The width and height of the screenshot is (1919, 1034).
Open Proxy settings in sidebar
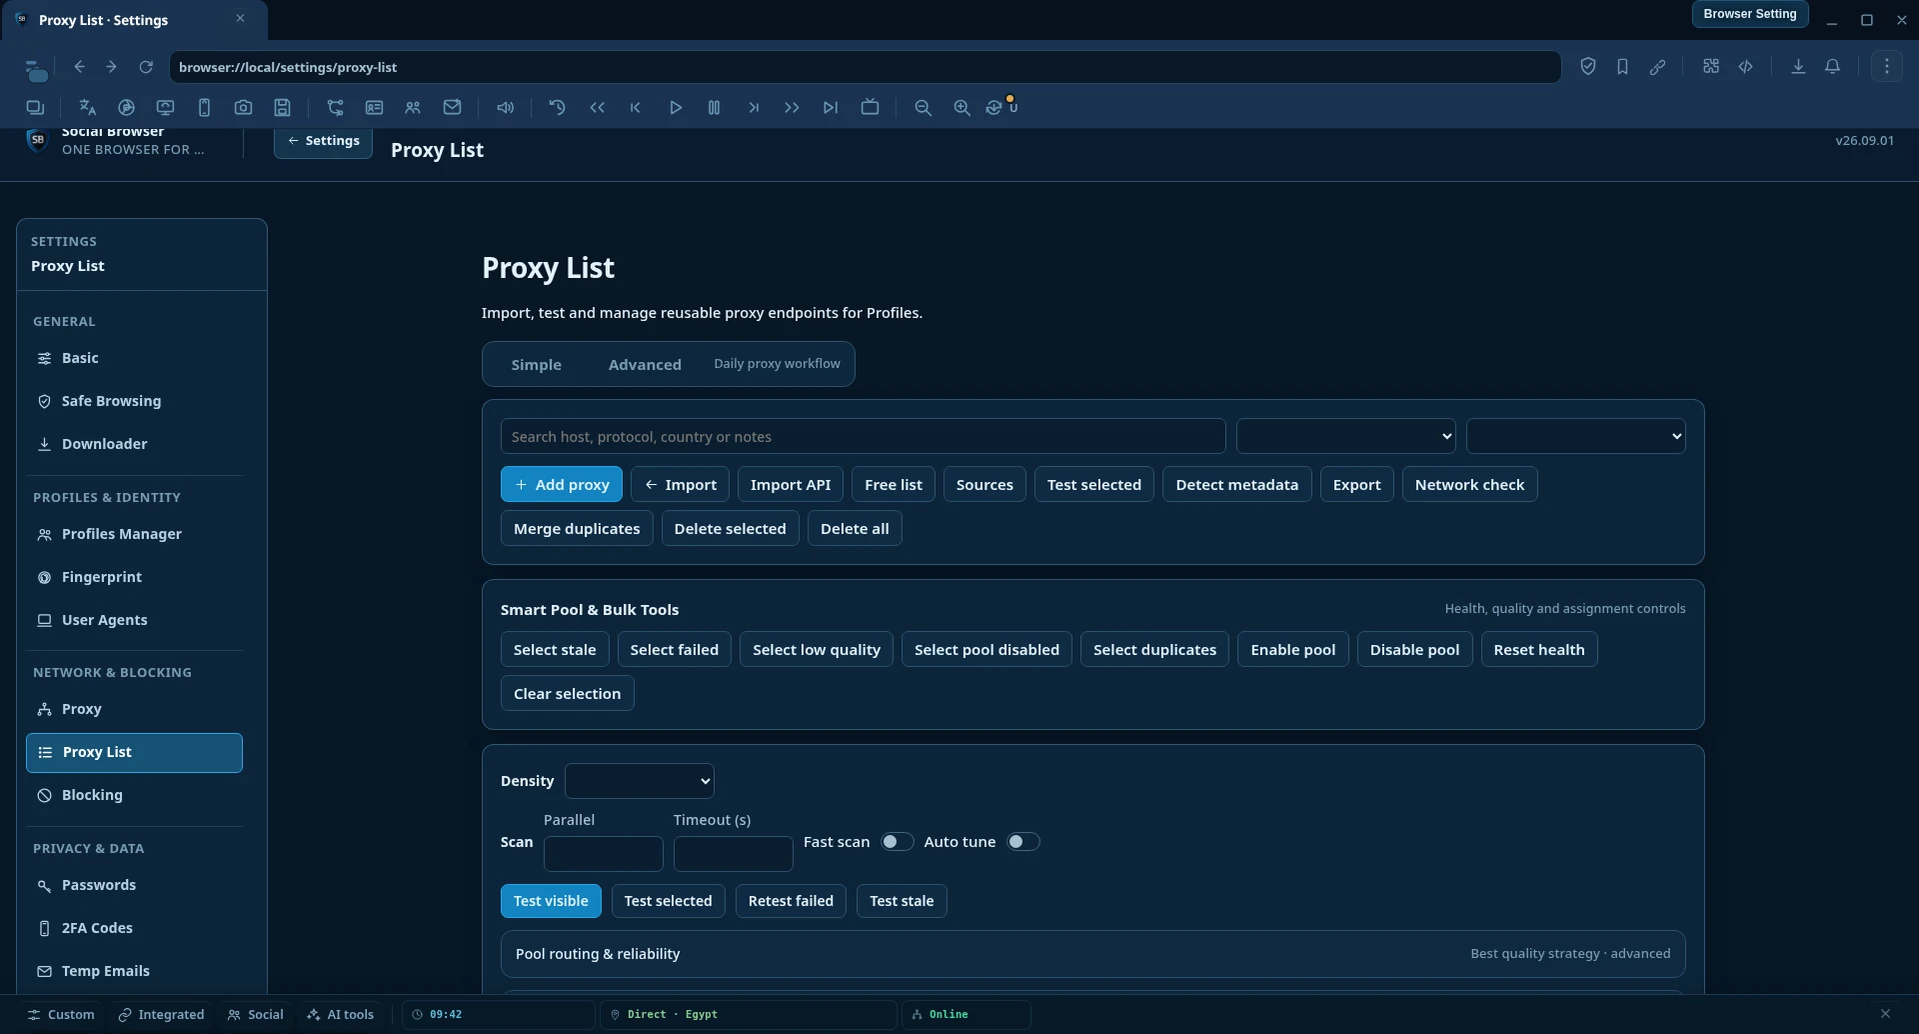coord(134,709)
